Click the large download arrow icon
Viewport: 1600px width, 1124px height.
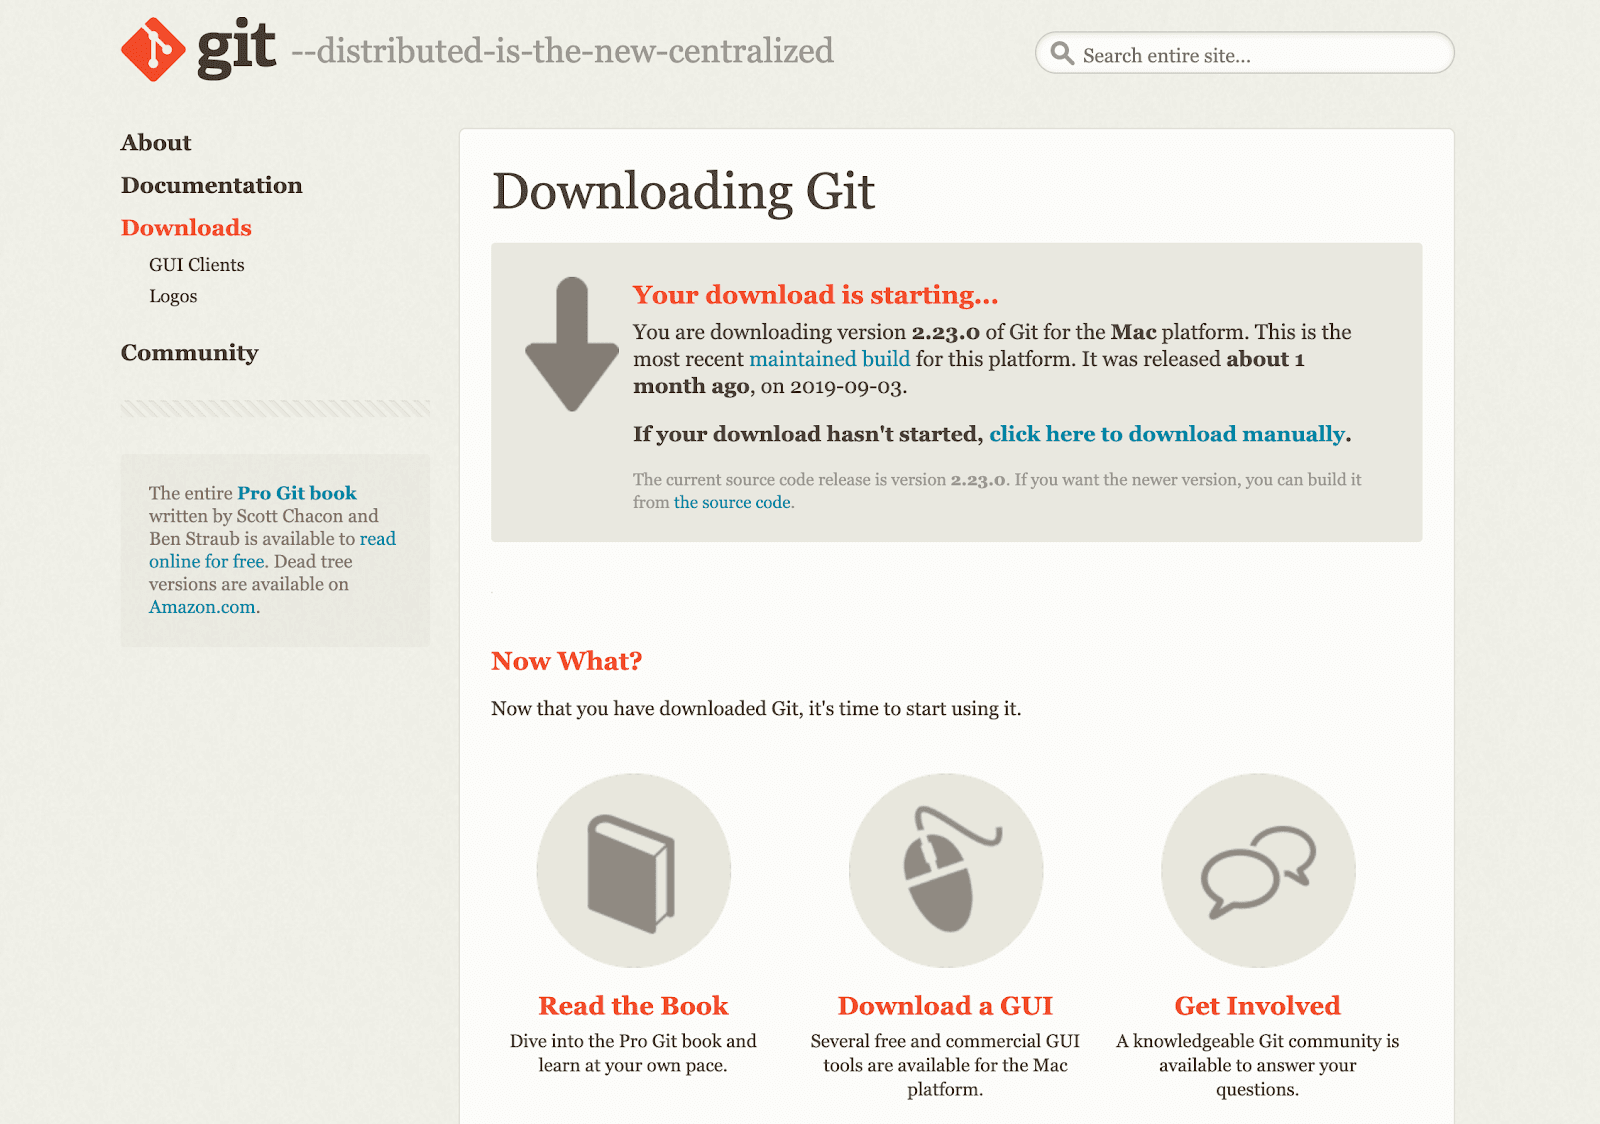tap(572, 345)
